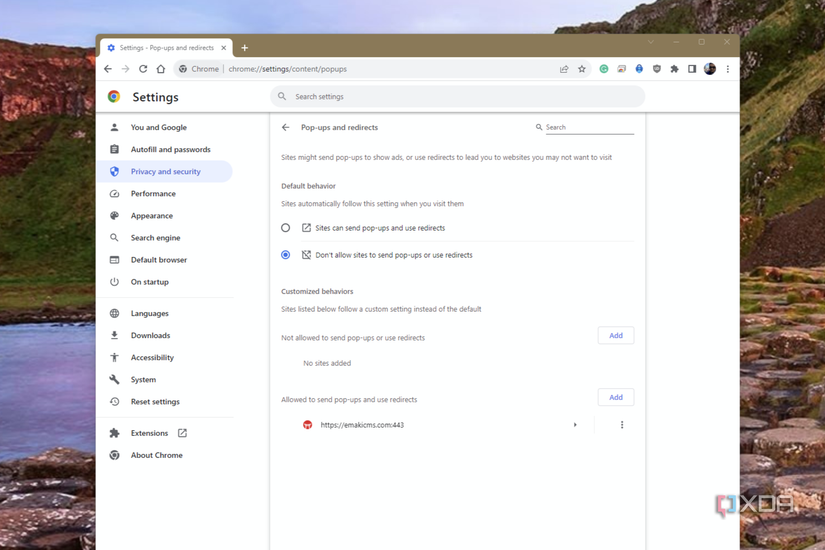Image resolution: width=825 pixels, height=550 pixels.
Task: Click the blocked pop-up icon beside Don't allow
Action: click(306, 255)
